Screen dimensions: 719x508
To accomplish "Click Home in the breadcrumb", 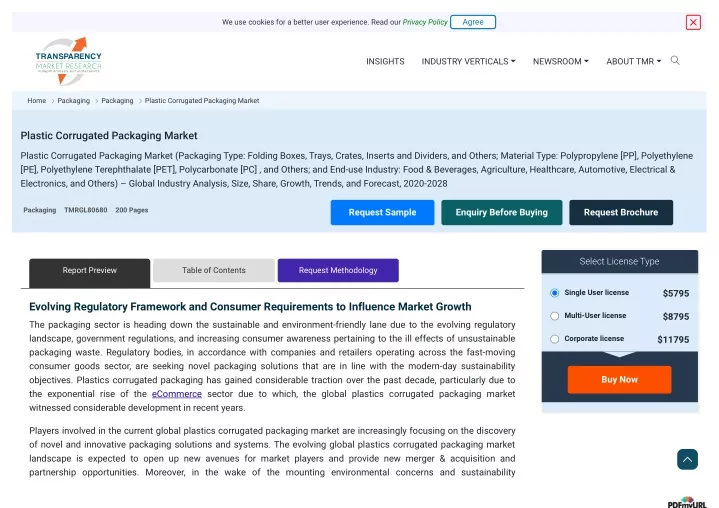I will [37, 101].
